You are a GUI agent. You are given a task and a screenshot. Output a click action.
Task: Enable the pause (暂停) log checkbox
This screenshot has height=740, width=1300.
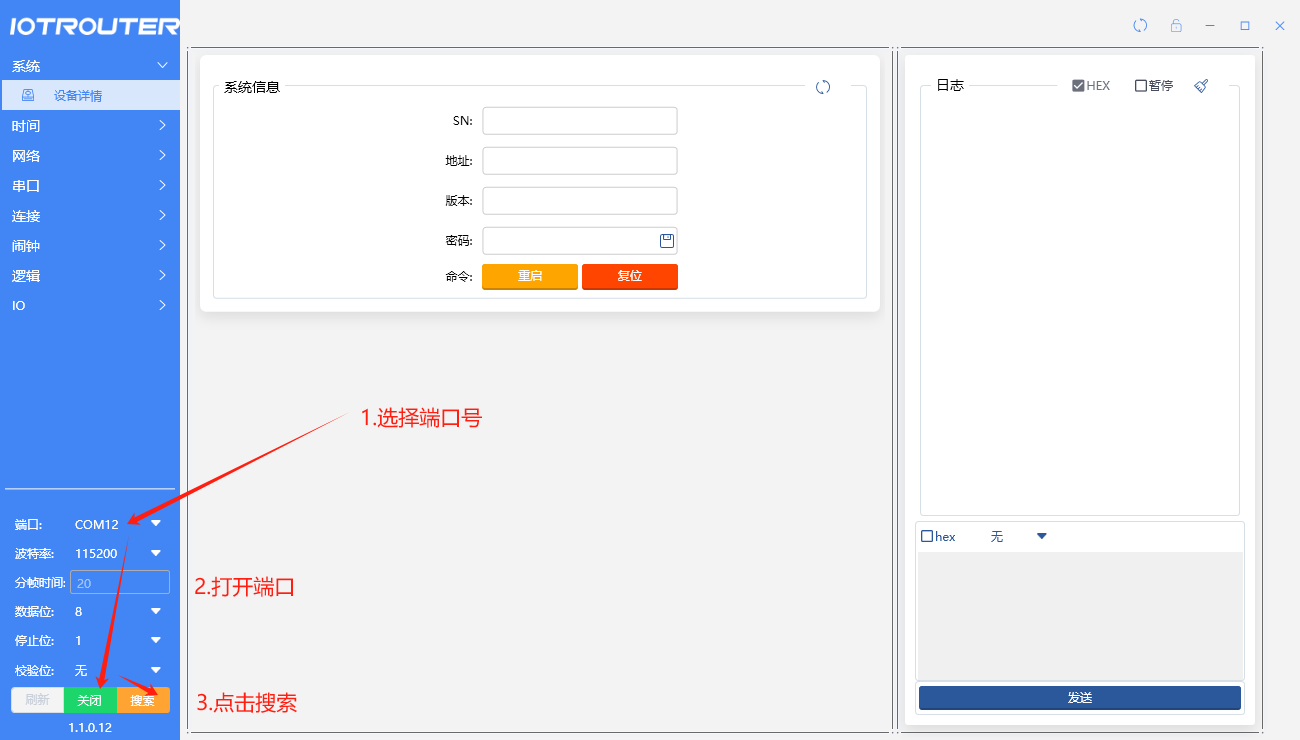click(1141, 86)
